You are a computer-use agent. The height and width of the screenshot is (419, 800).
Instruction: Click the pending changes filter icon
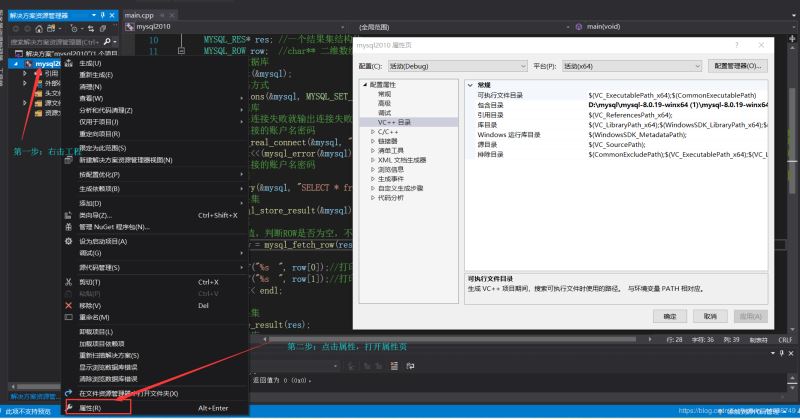coord(74,29)
